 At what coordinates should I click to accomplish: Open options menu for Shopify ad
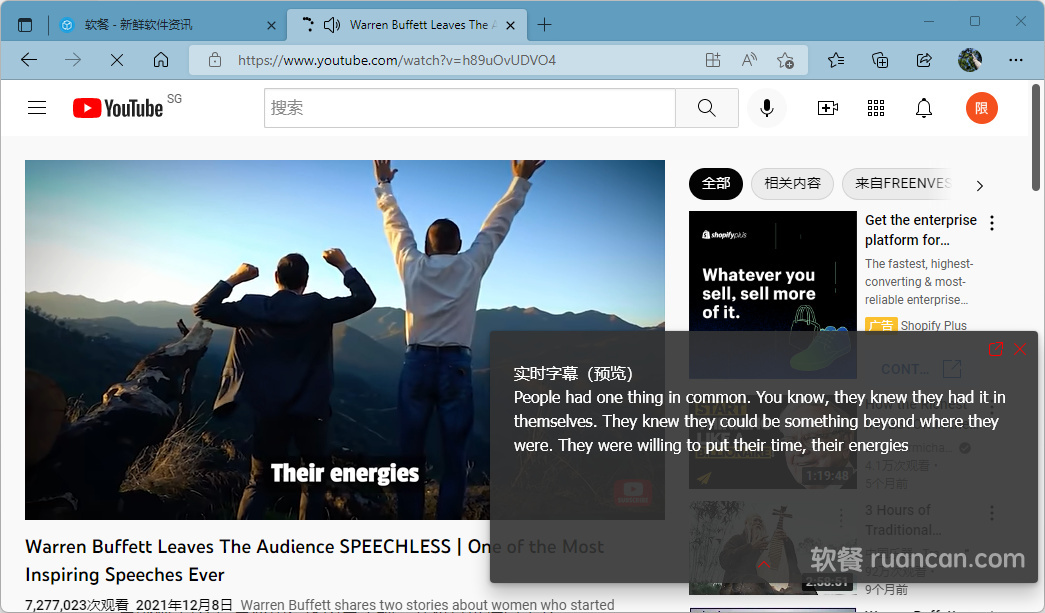pyautogui.click(x=992, y=223)
